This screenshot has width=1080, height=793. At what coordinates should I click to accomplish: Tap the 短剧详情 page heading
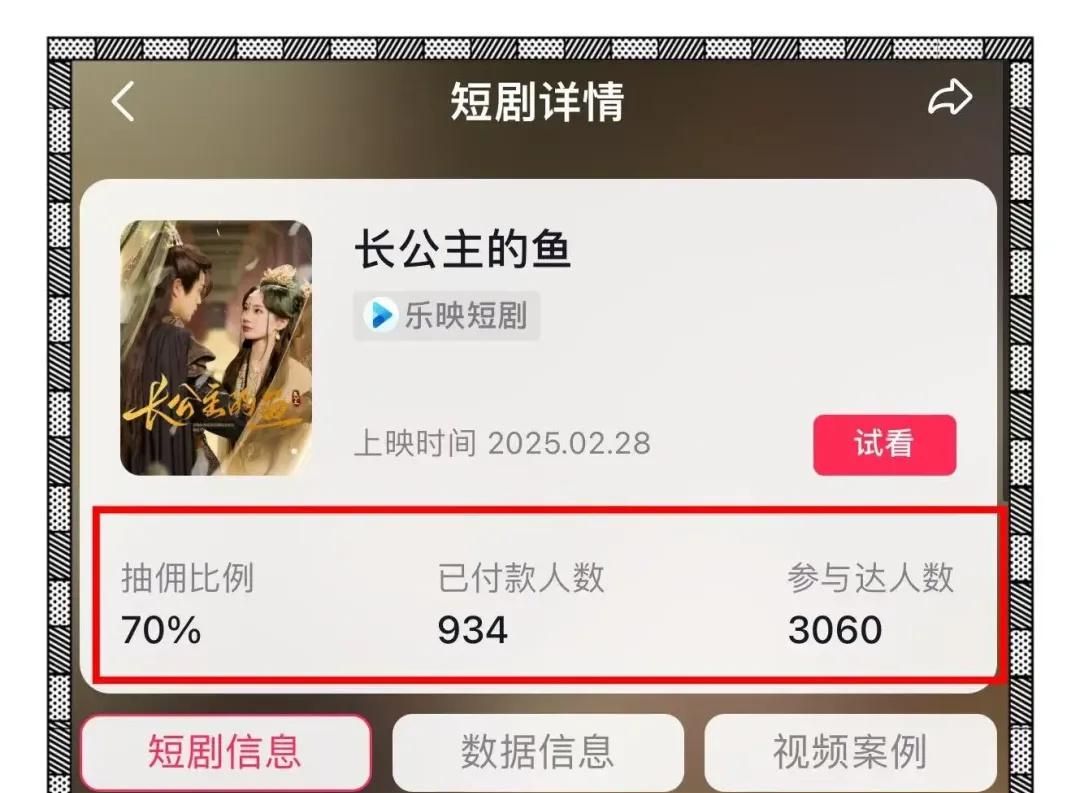coord(537,101)
